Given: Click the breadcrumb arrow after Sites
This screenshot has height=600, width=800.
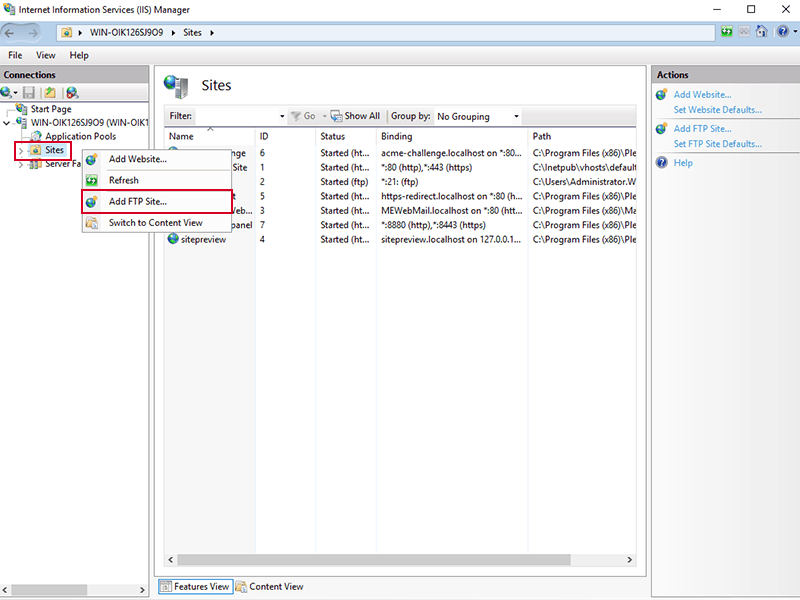Looking at the screenshot, I should (212, 33).
